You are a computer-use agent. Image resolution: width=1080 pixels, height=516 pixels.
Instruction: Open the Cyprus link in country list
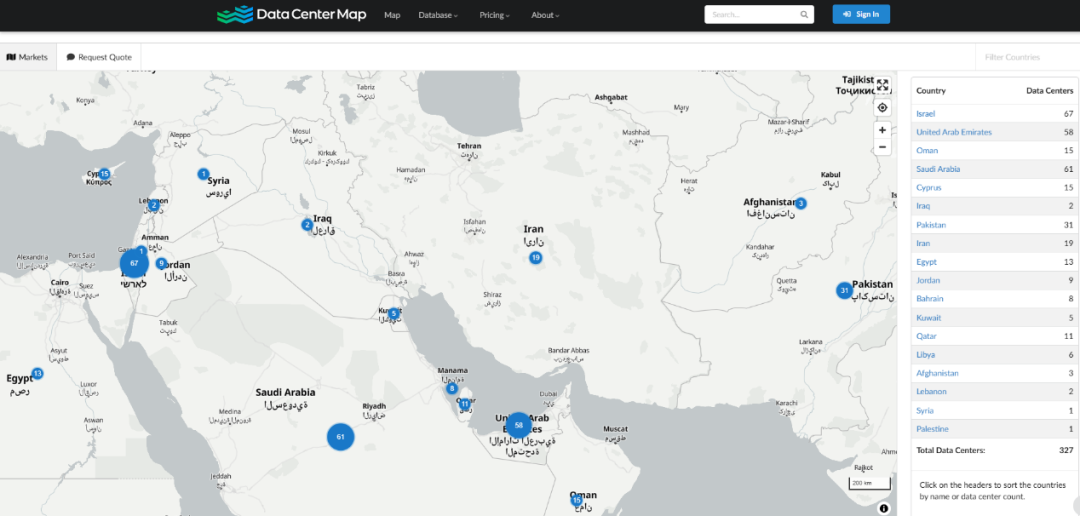(x=928, y=187)
